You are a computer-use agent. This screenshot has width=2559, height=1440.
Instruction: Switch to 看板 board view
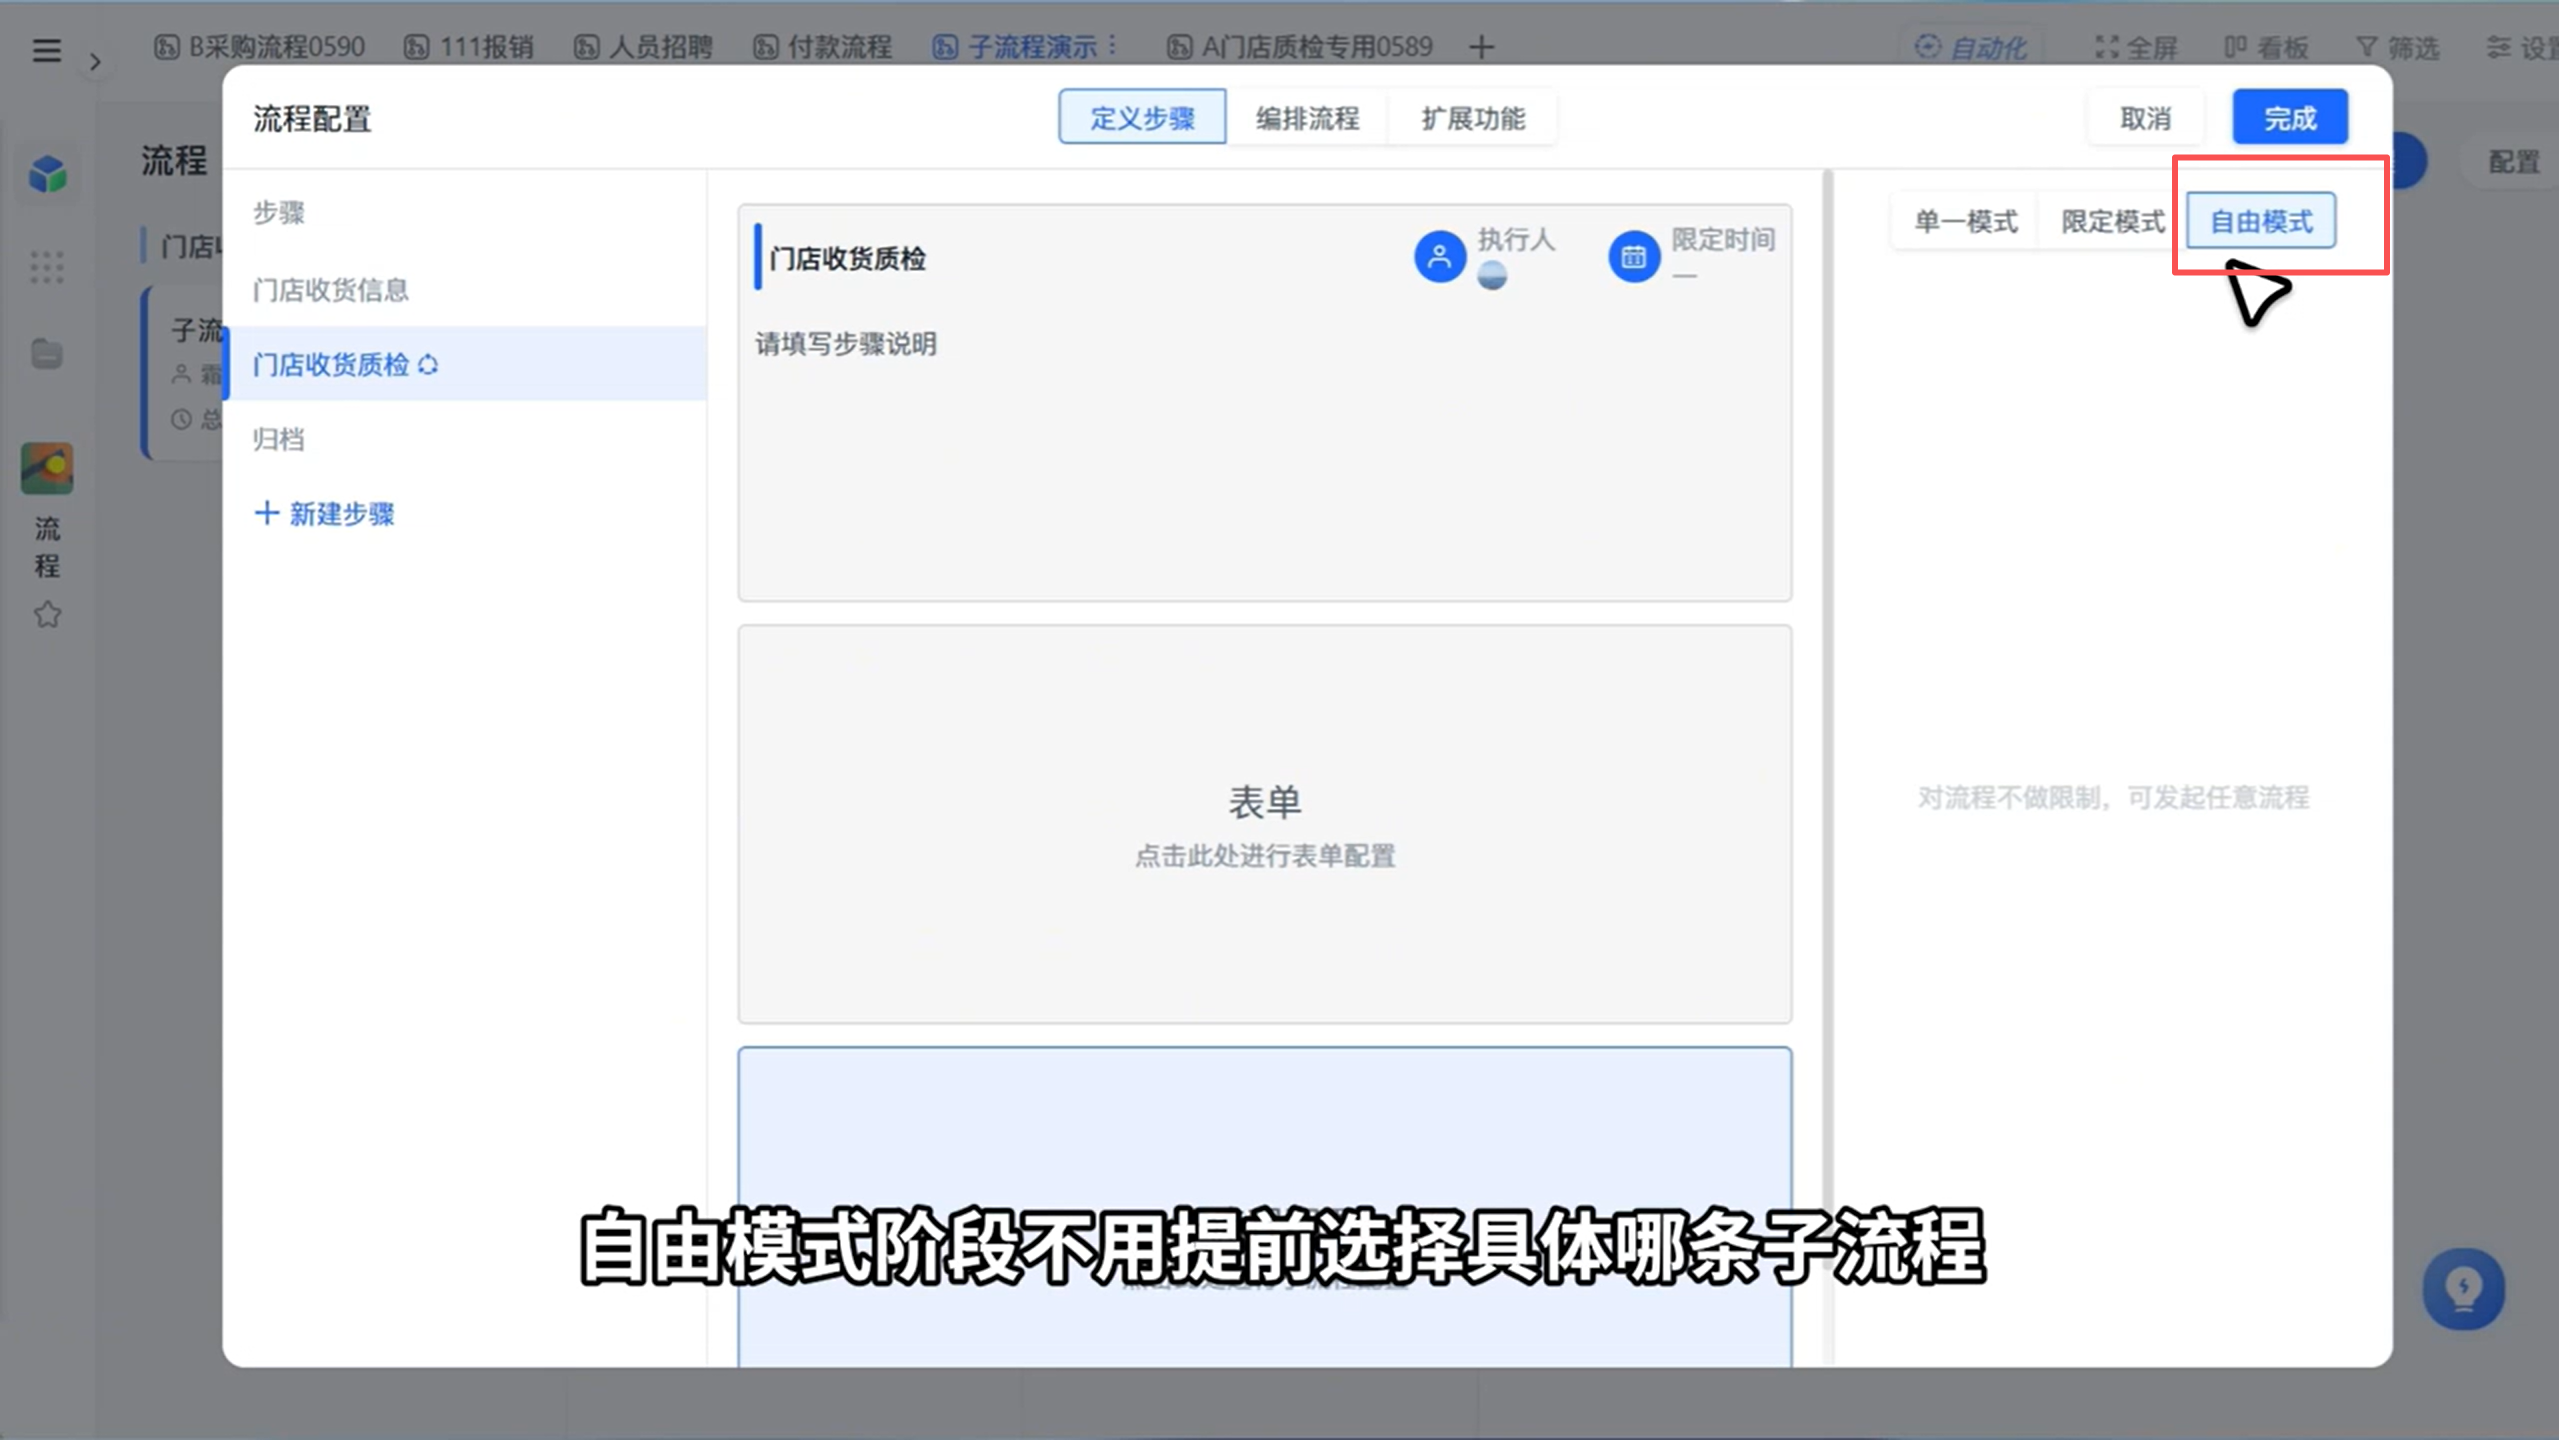[x=2266, y=47]
